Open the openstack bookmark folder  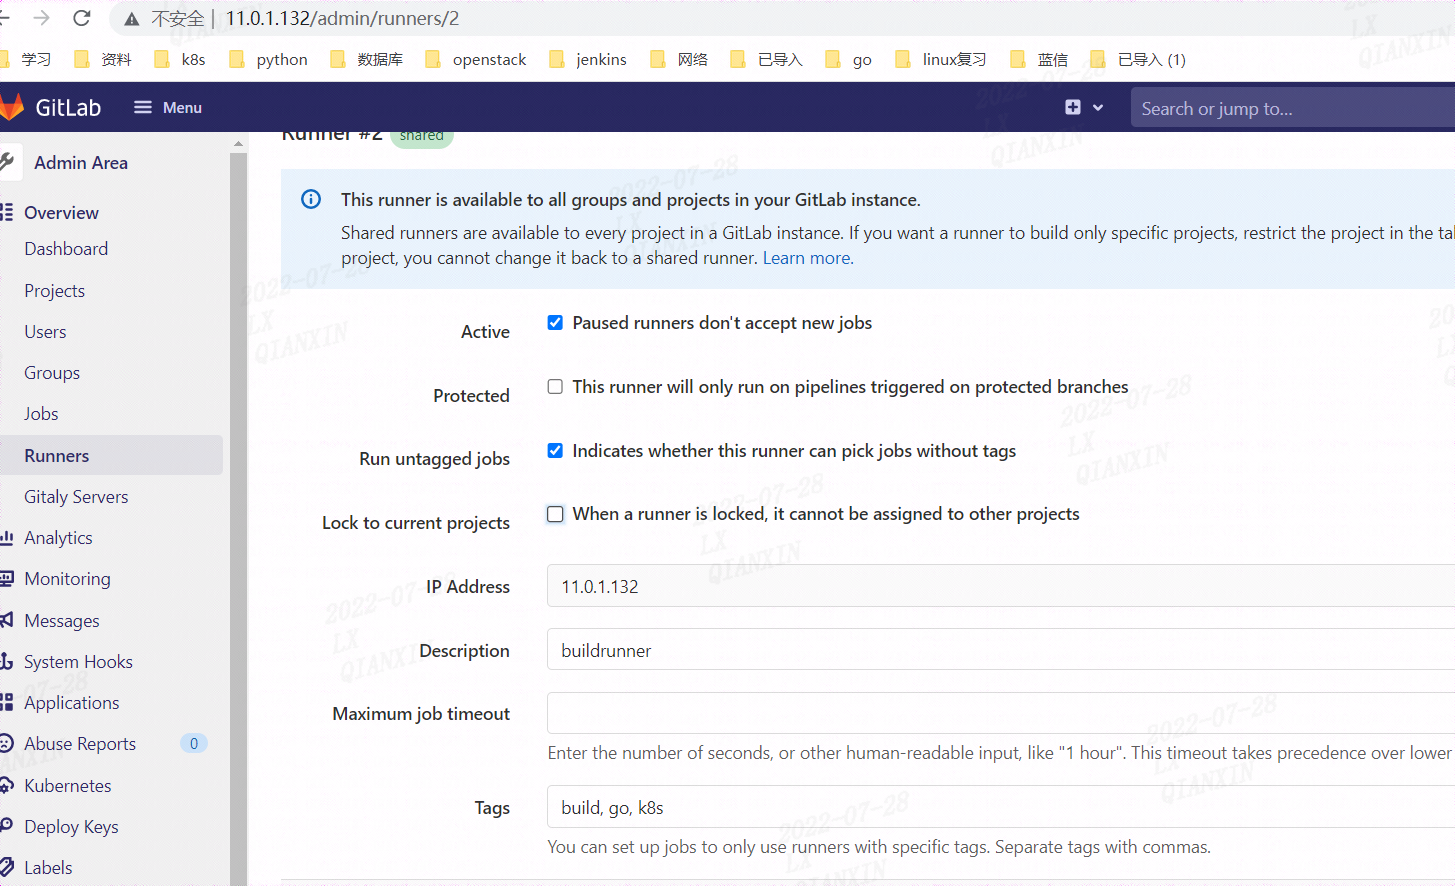point(476,60)
